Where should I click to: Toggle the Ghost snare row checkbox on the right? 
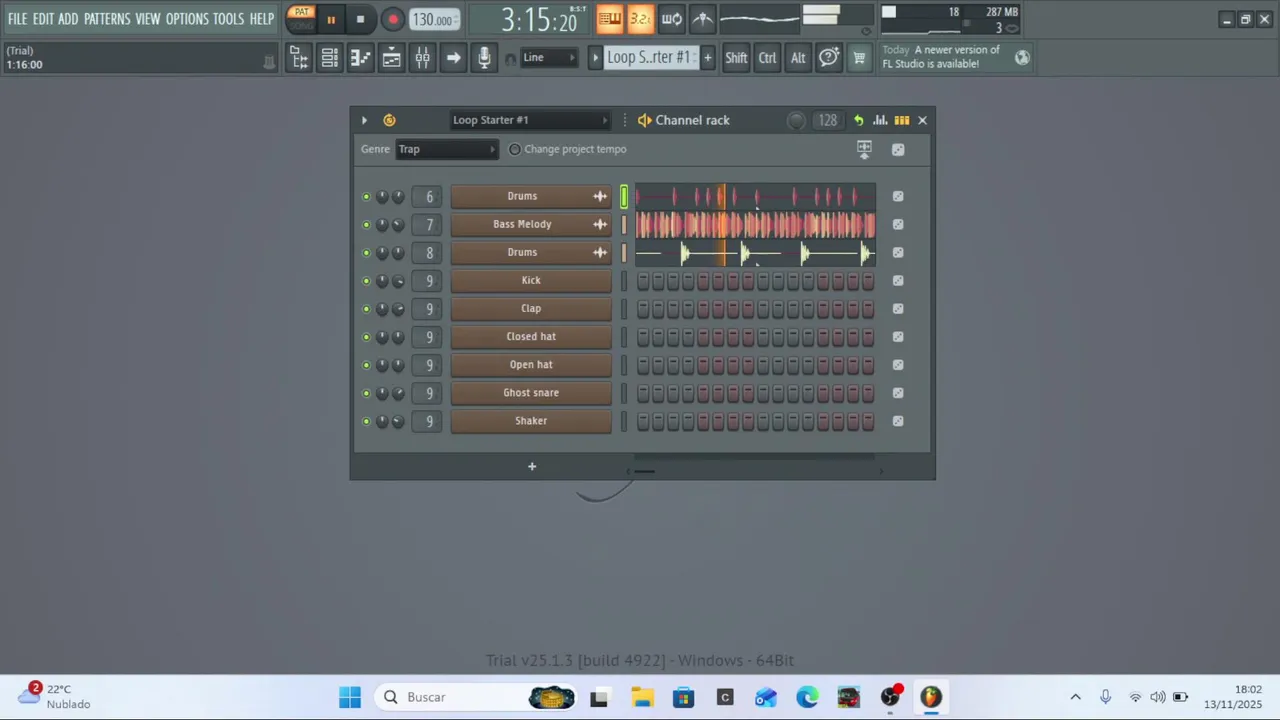(898, 393)
